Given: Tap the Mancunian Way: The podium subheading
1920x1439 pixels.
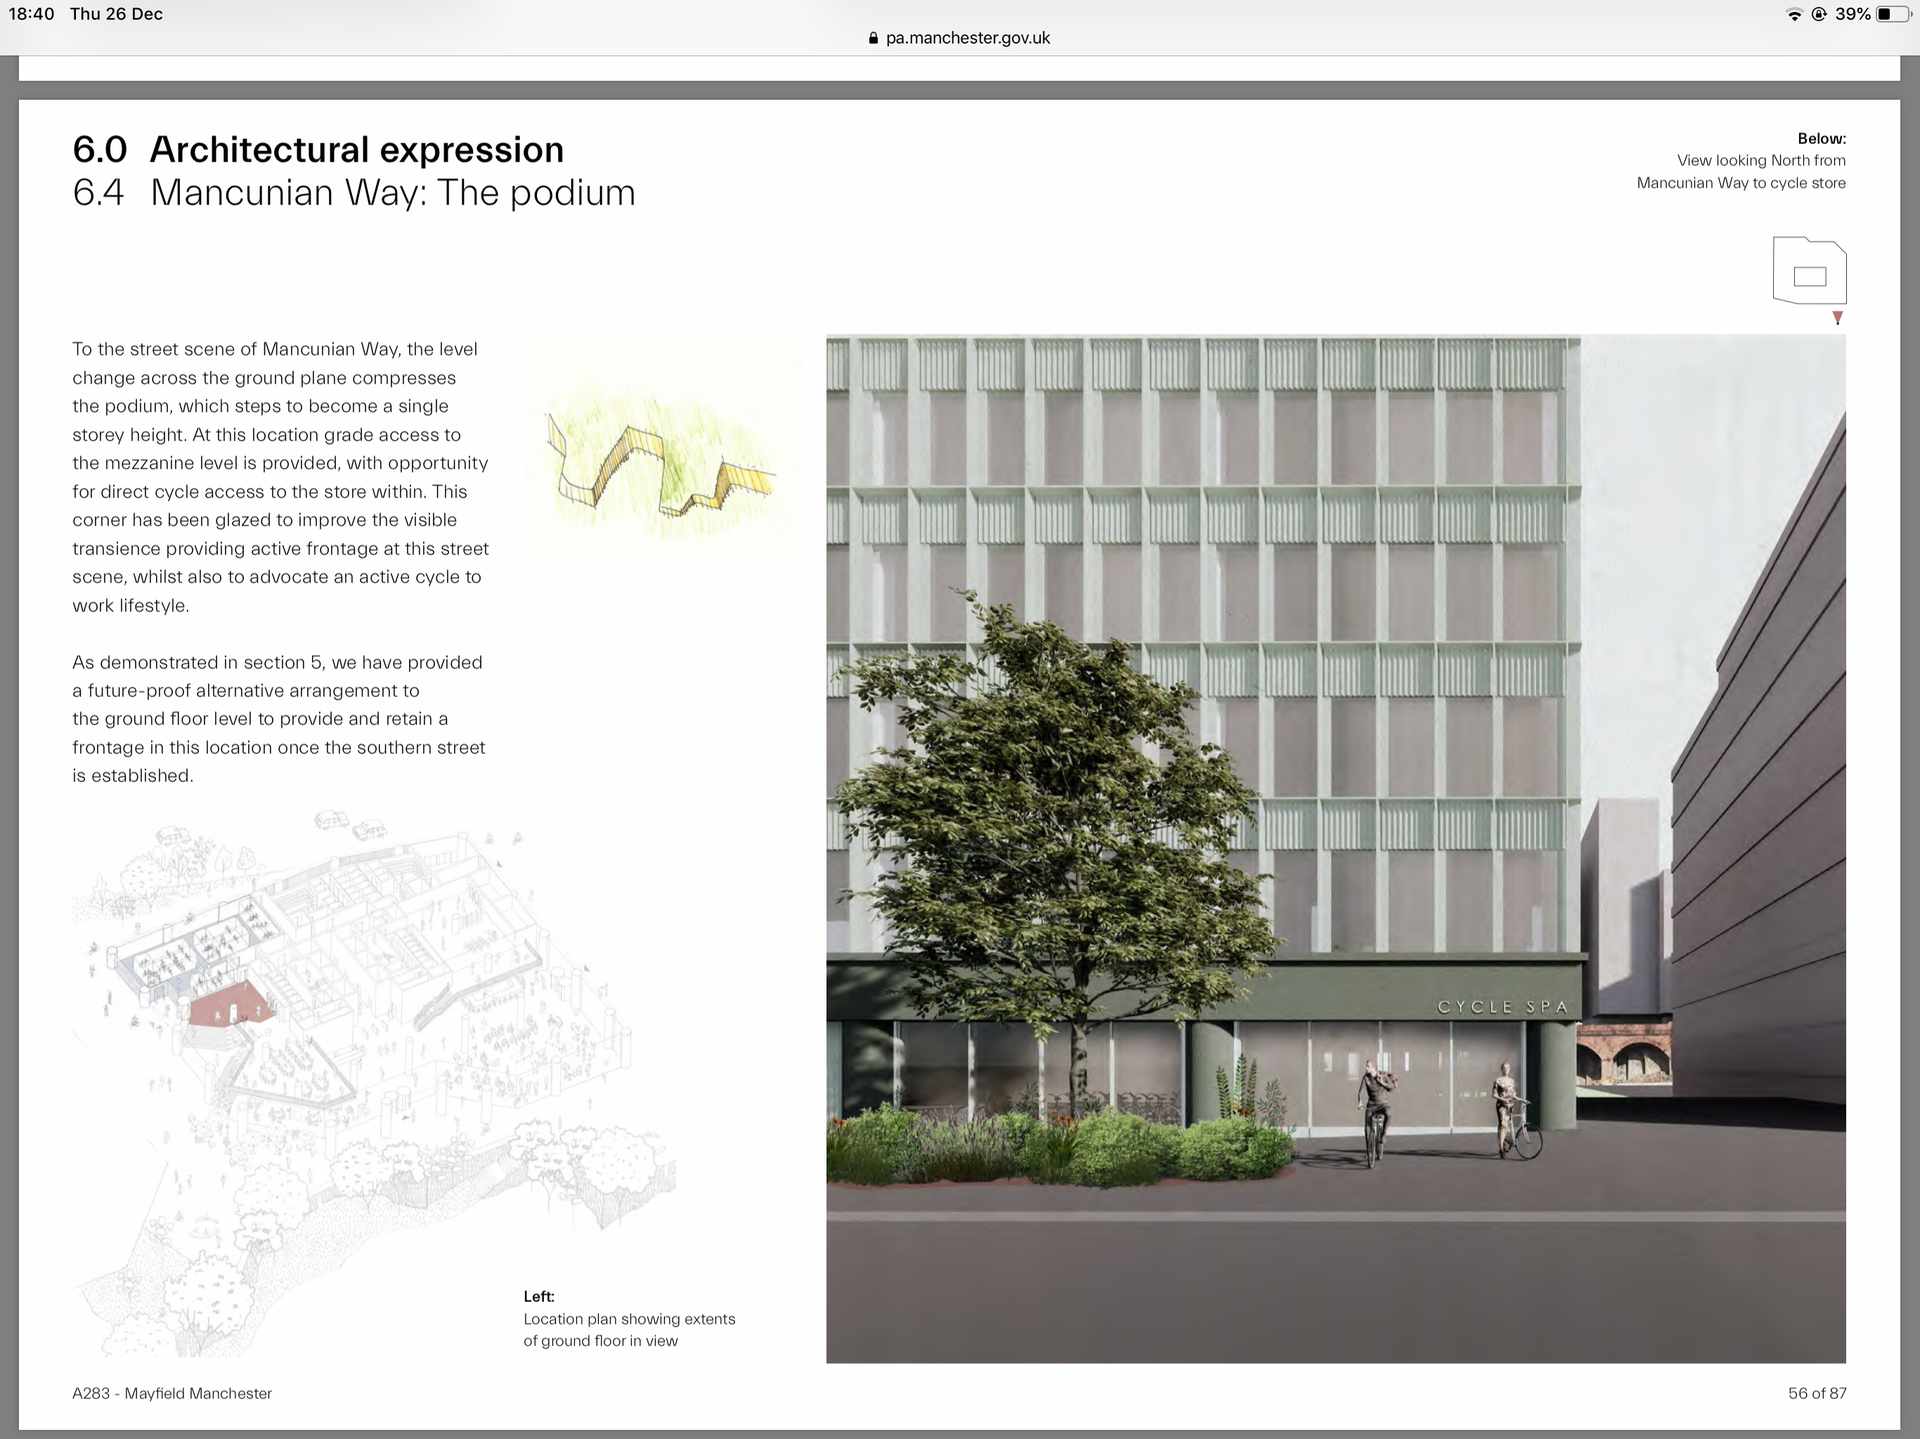Looking at the screenshot, I should click(x=392, y=192).
